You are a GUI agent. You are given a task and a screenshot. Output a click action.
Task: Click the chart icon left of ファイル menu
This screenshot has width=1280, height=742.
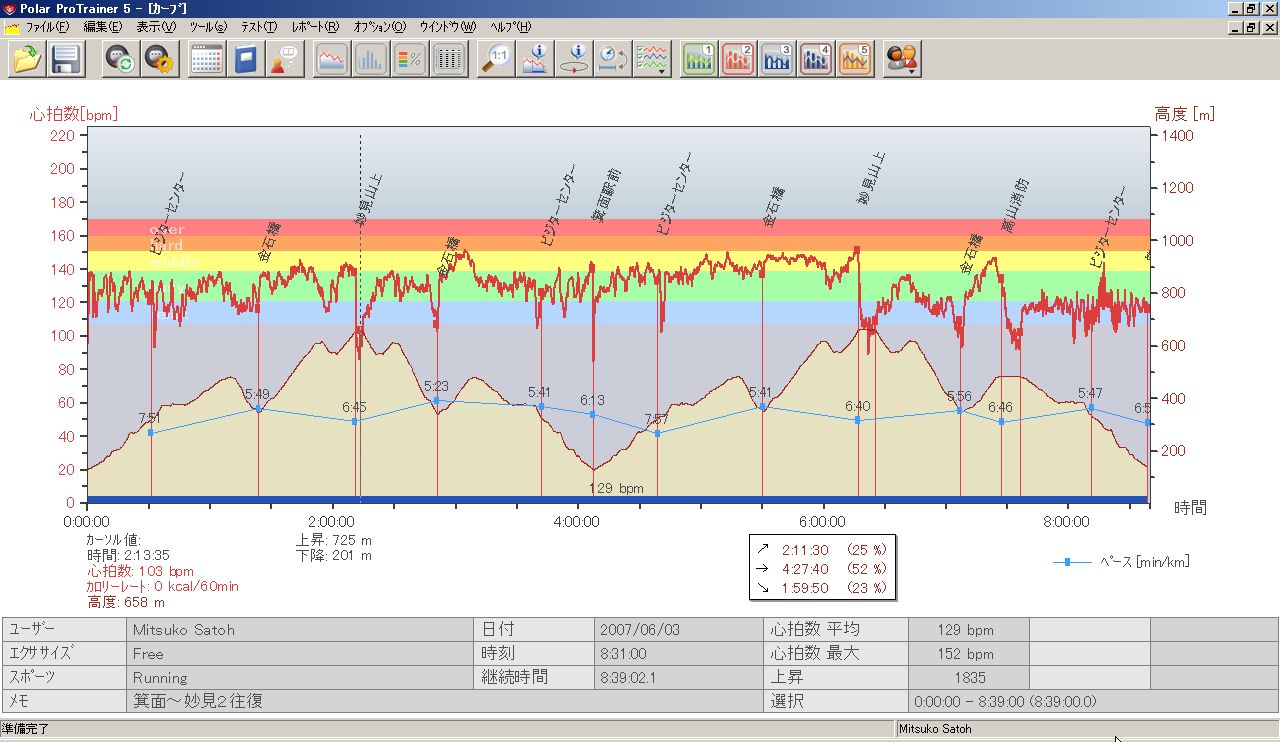coord(11,27)
